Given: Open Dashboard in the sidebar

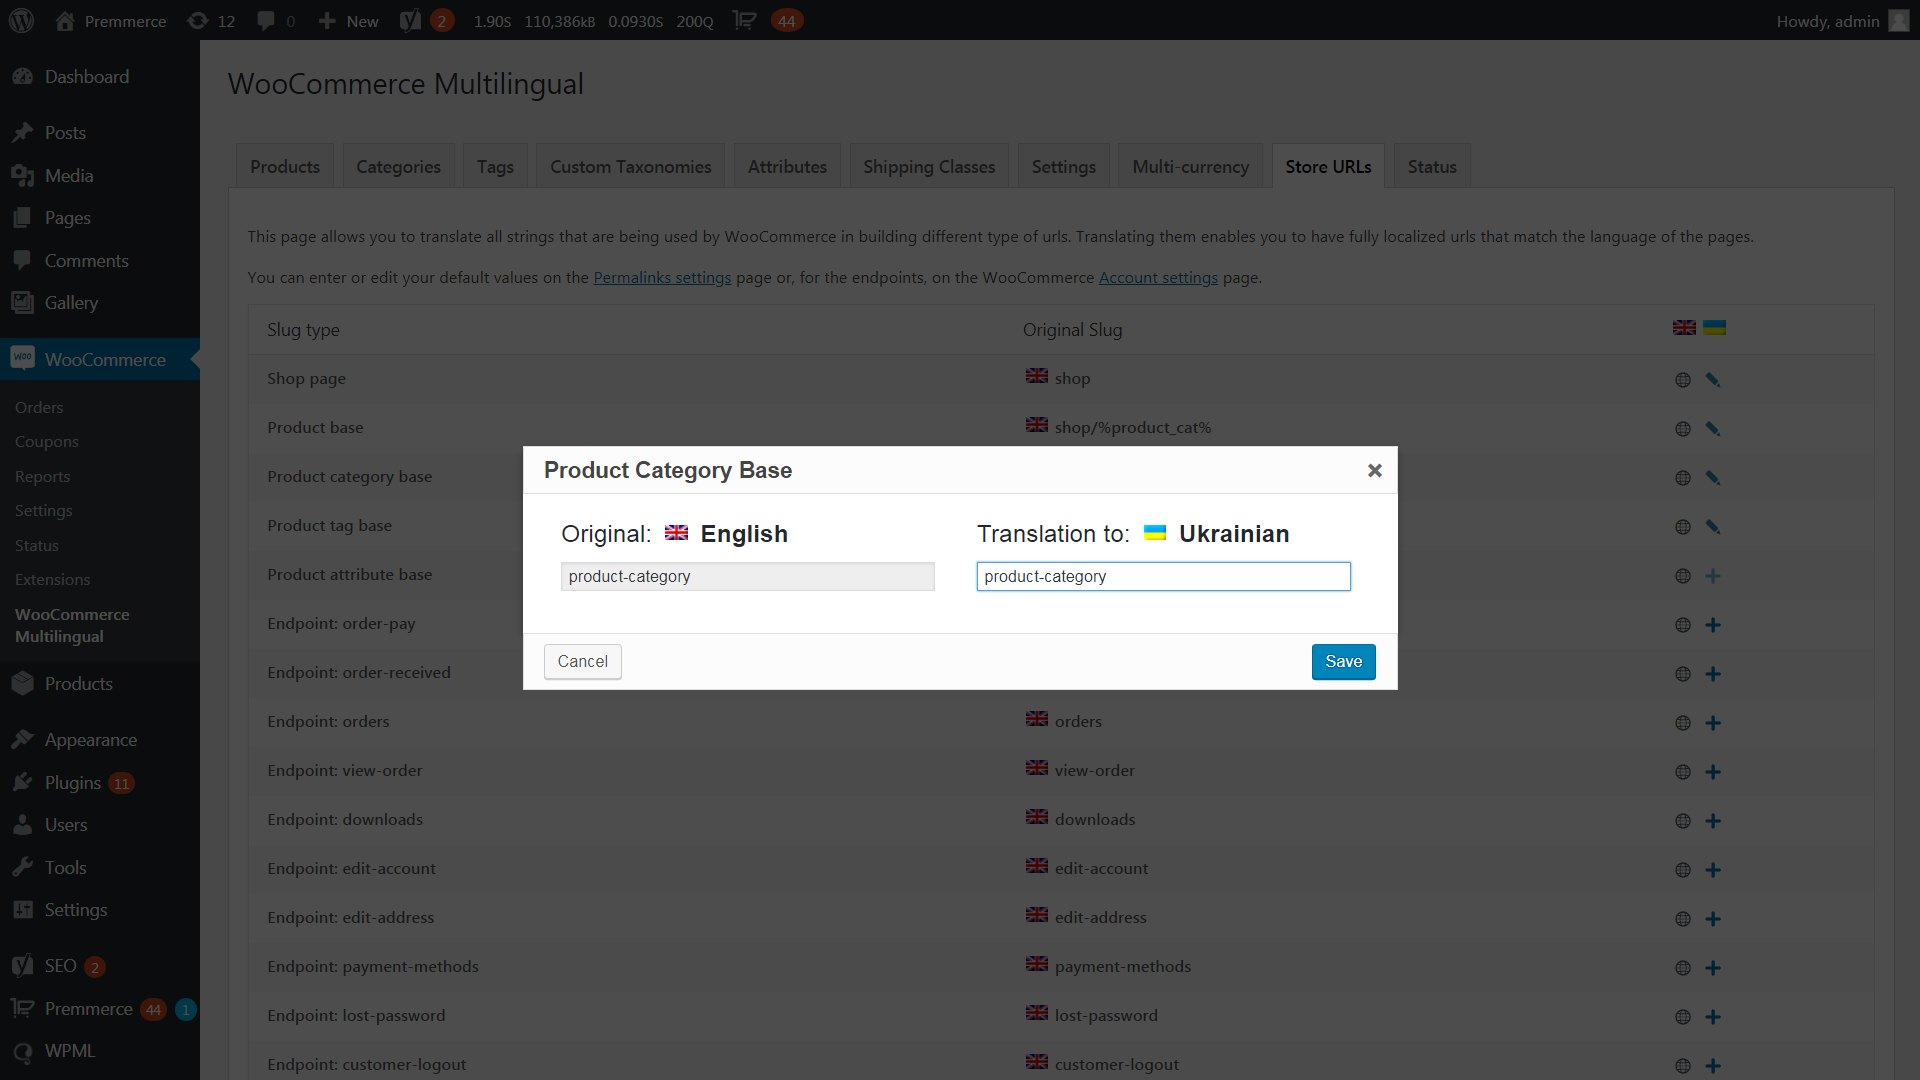Looking at the screenshot, I should pos(87,77).
